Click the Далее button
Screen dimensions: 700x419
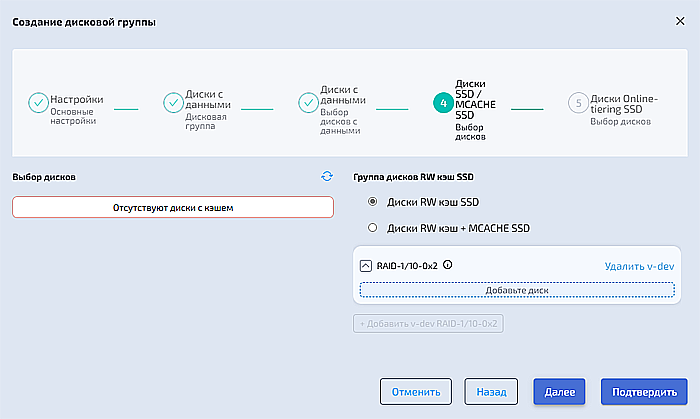559,392
